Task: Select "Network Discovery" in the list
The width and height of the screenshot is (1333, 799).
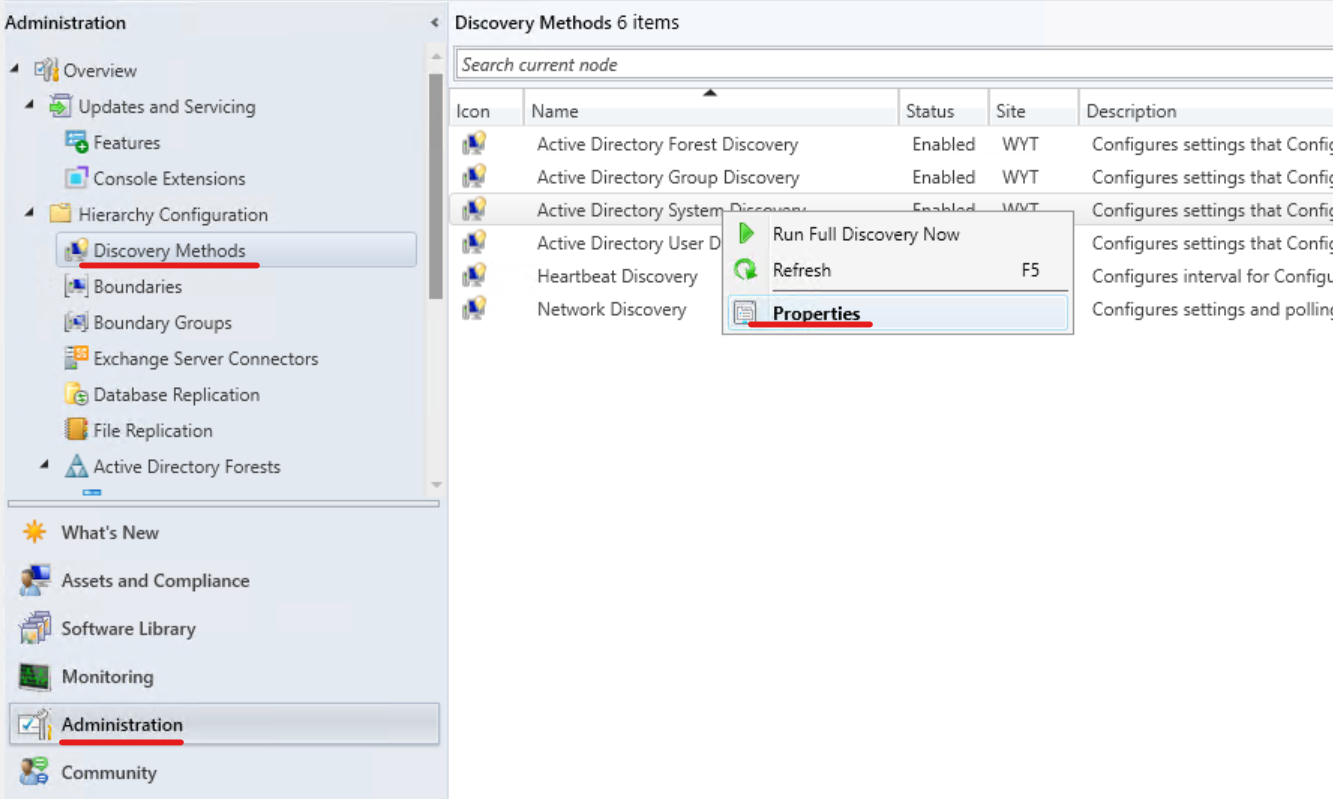Action: tap(612, 309)
